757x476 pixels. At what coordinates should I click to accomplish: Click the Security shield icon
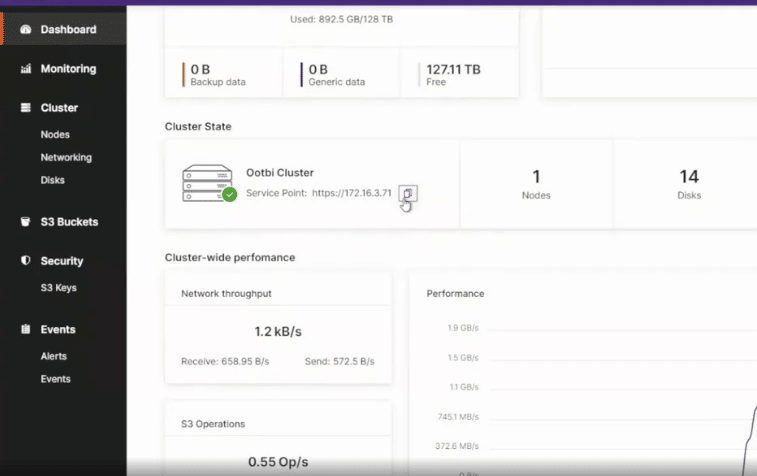pos(26,261)
